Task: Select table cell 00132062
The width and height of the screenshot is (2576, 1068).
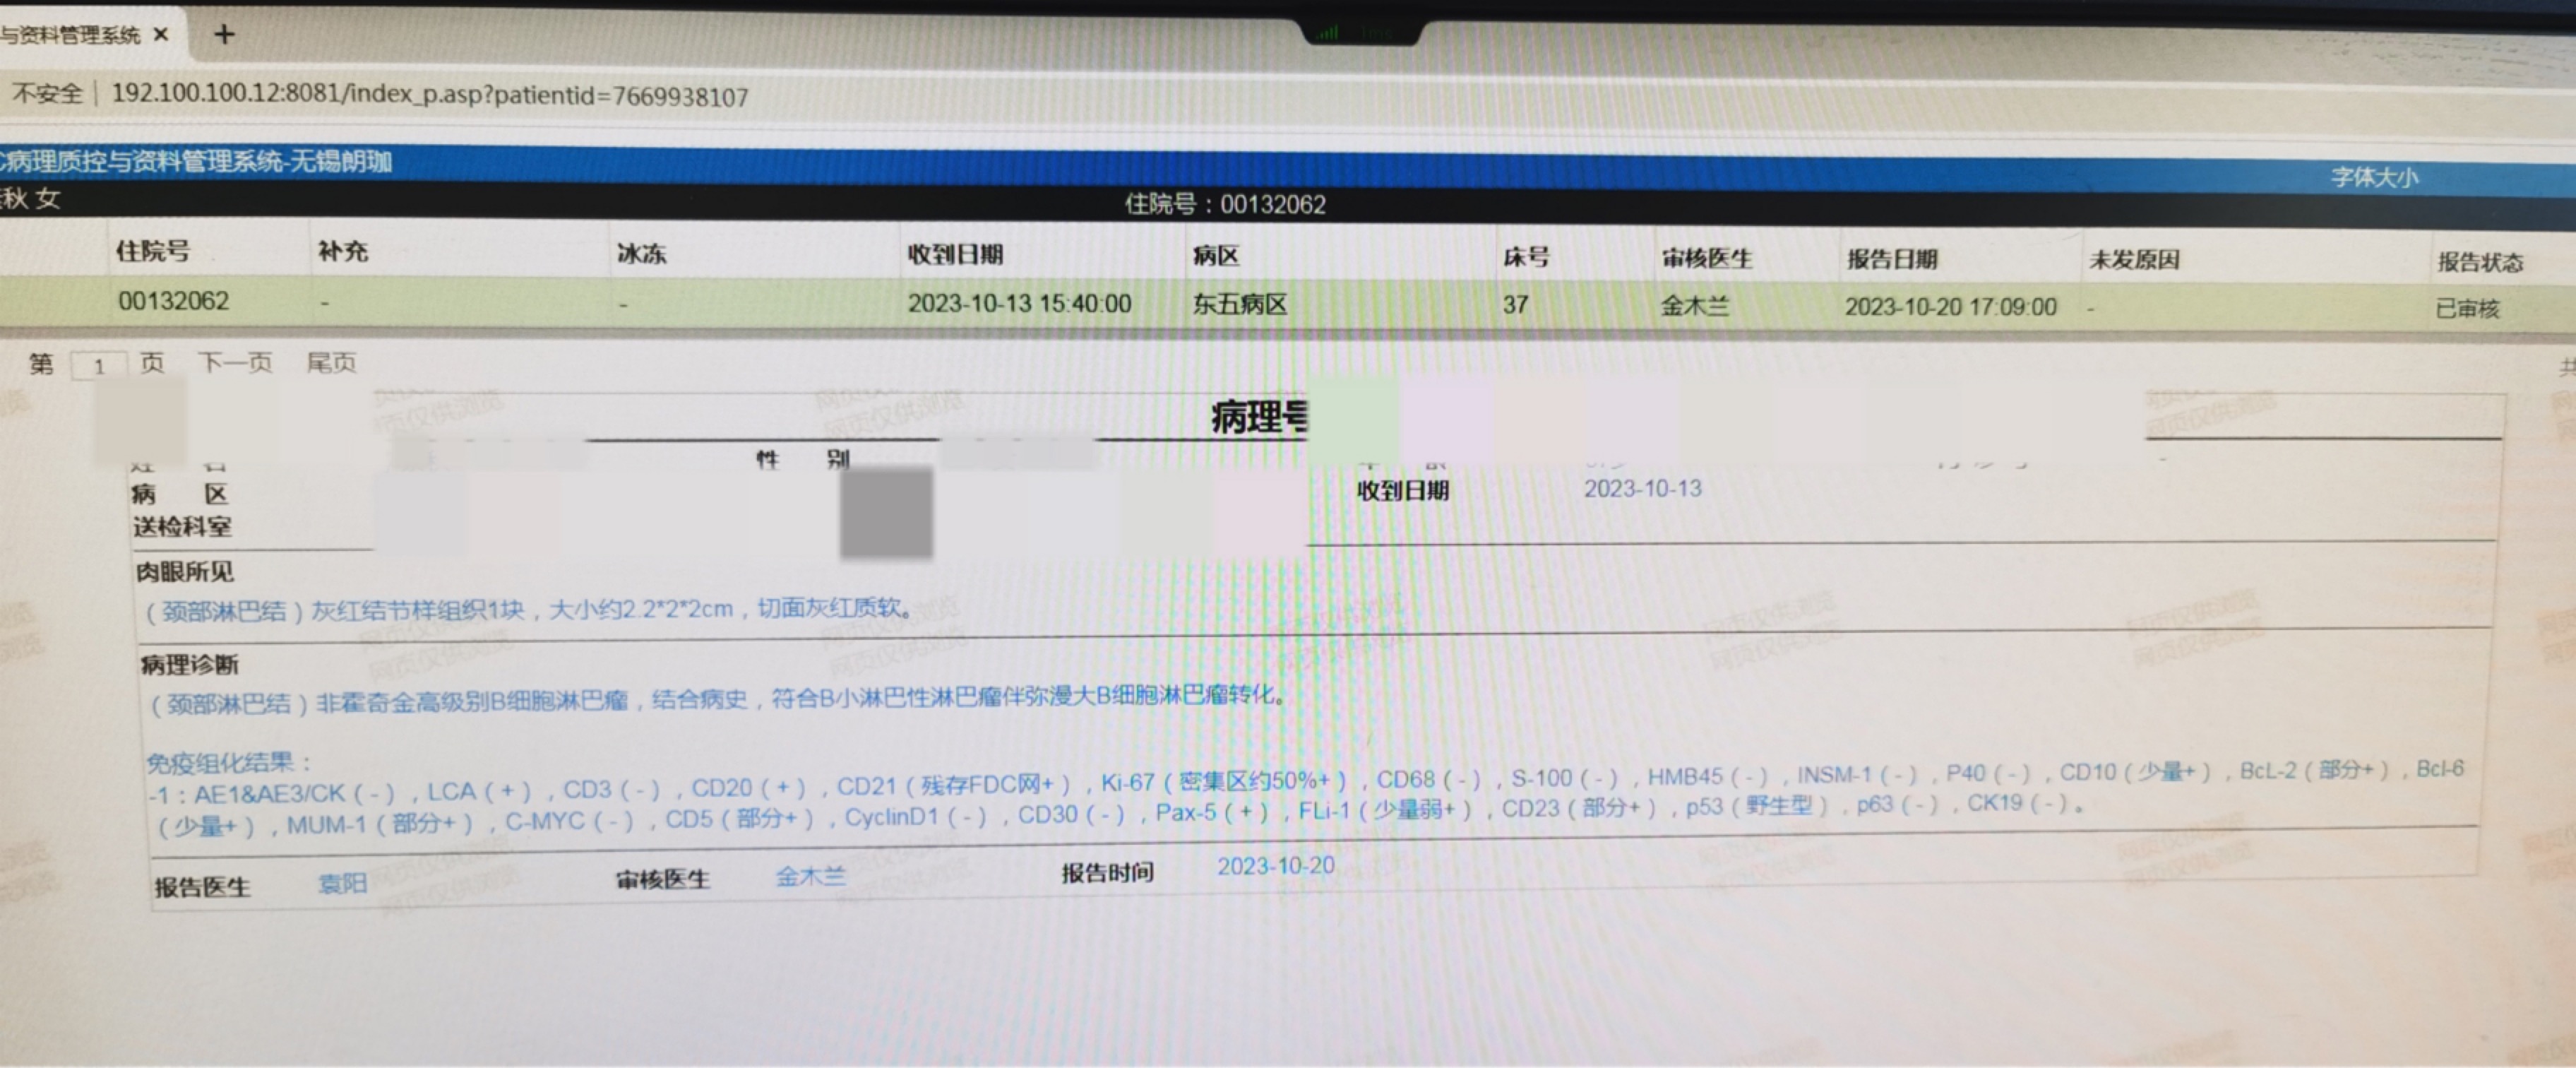Action: coord(174,301)
